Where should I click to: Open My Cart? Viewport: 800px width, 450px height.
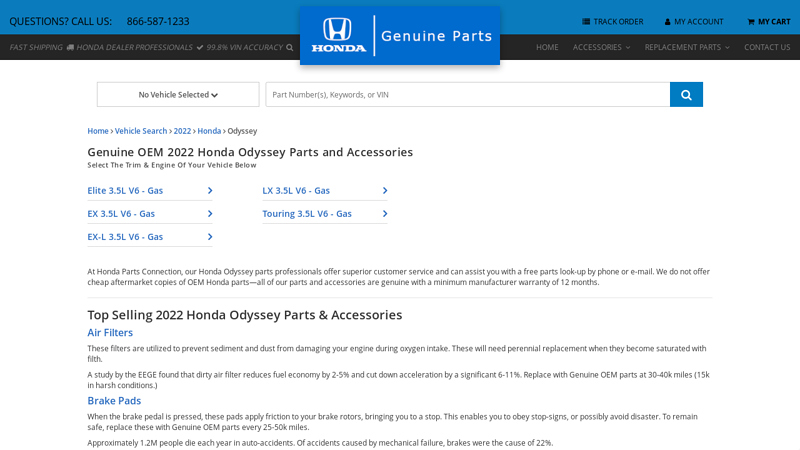pos(768,21)
